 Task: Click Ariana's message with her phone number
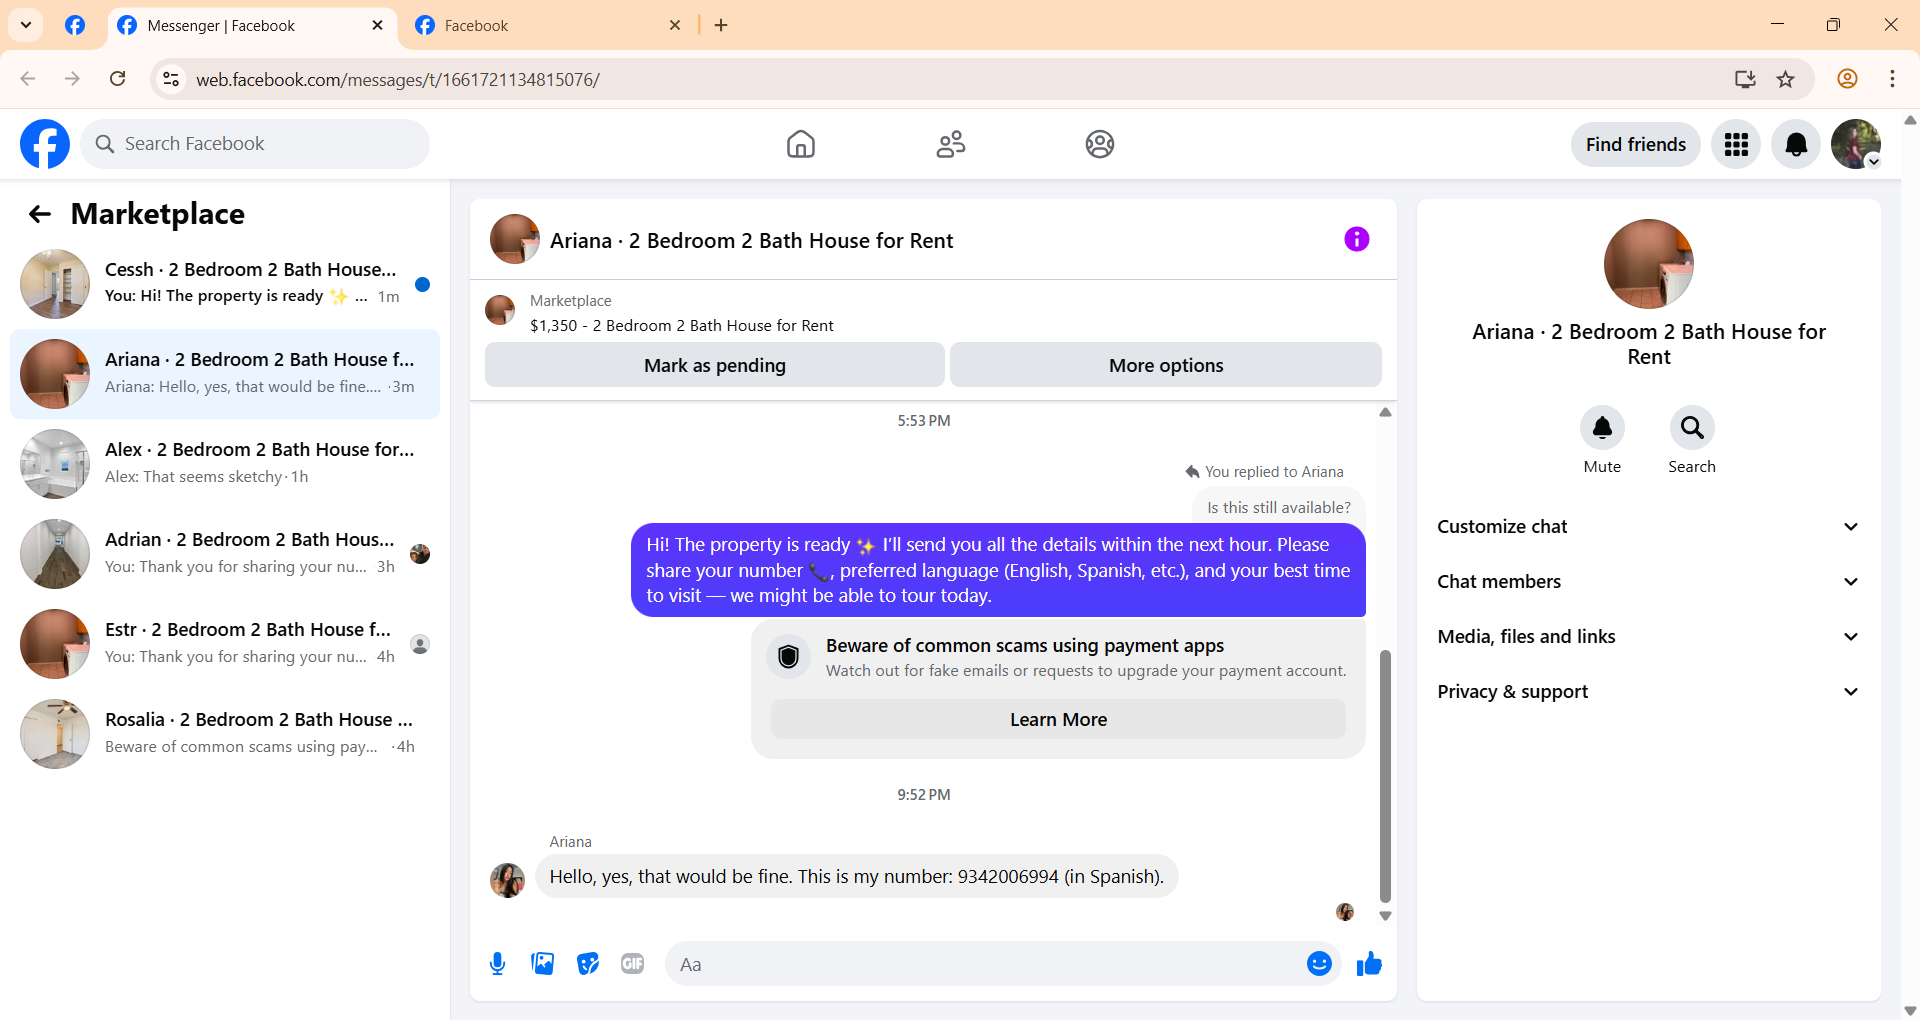[856, 877]
